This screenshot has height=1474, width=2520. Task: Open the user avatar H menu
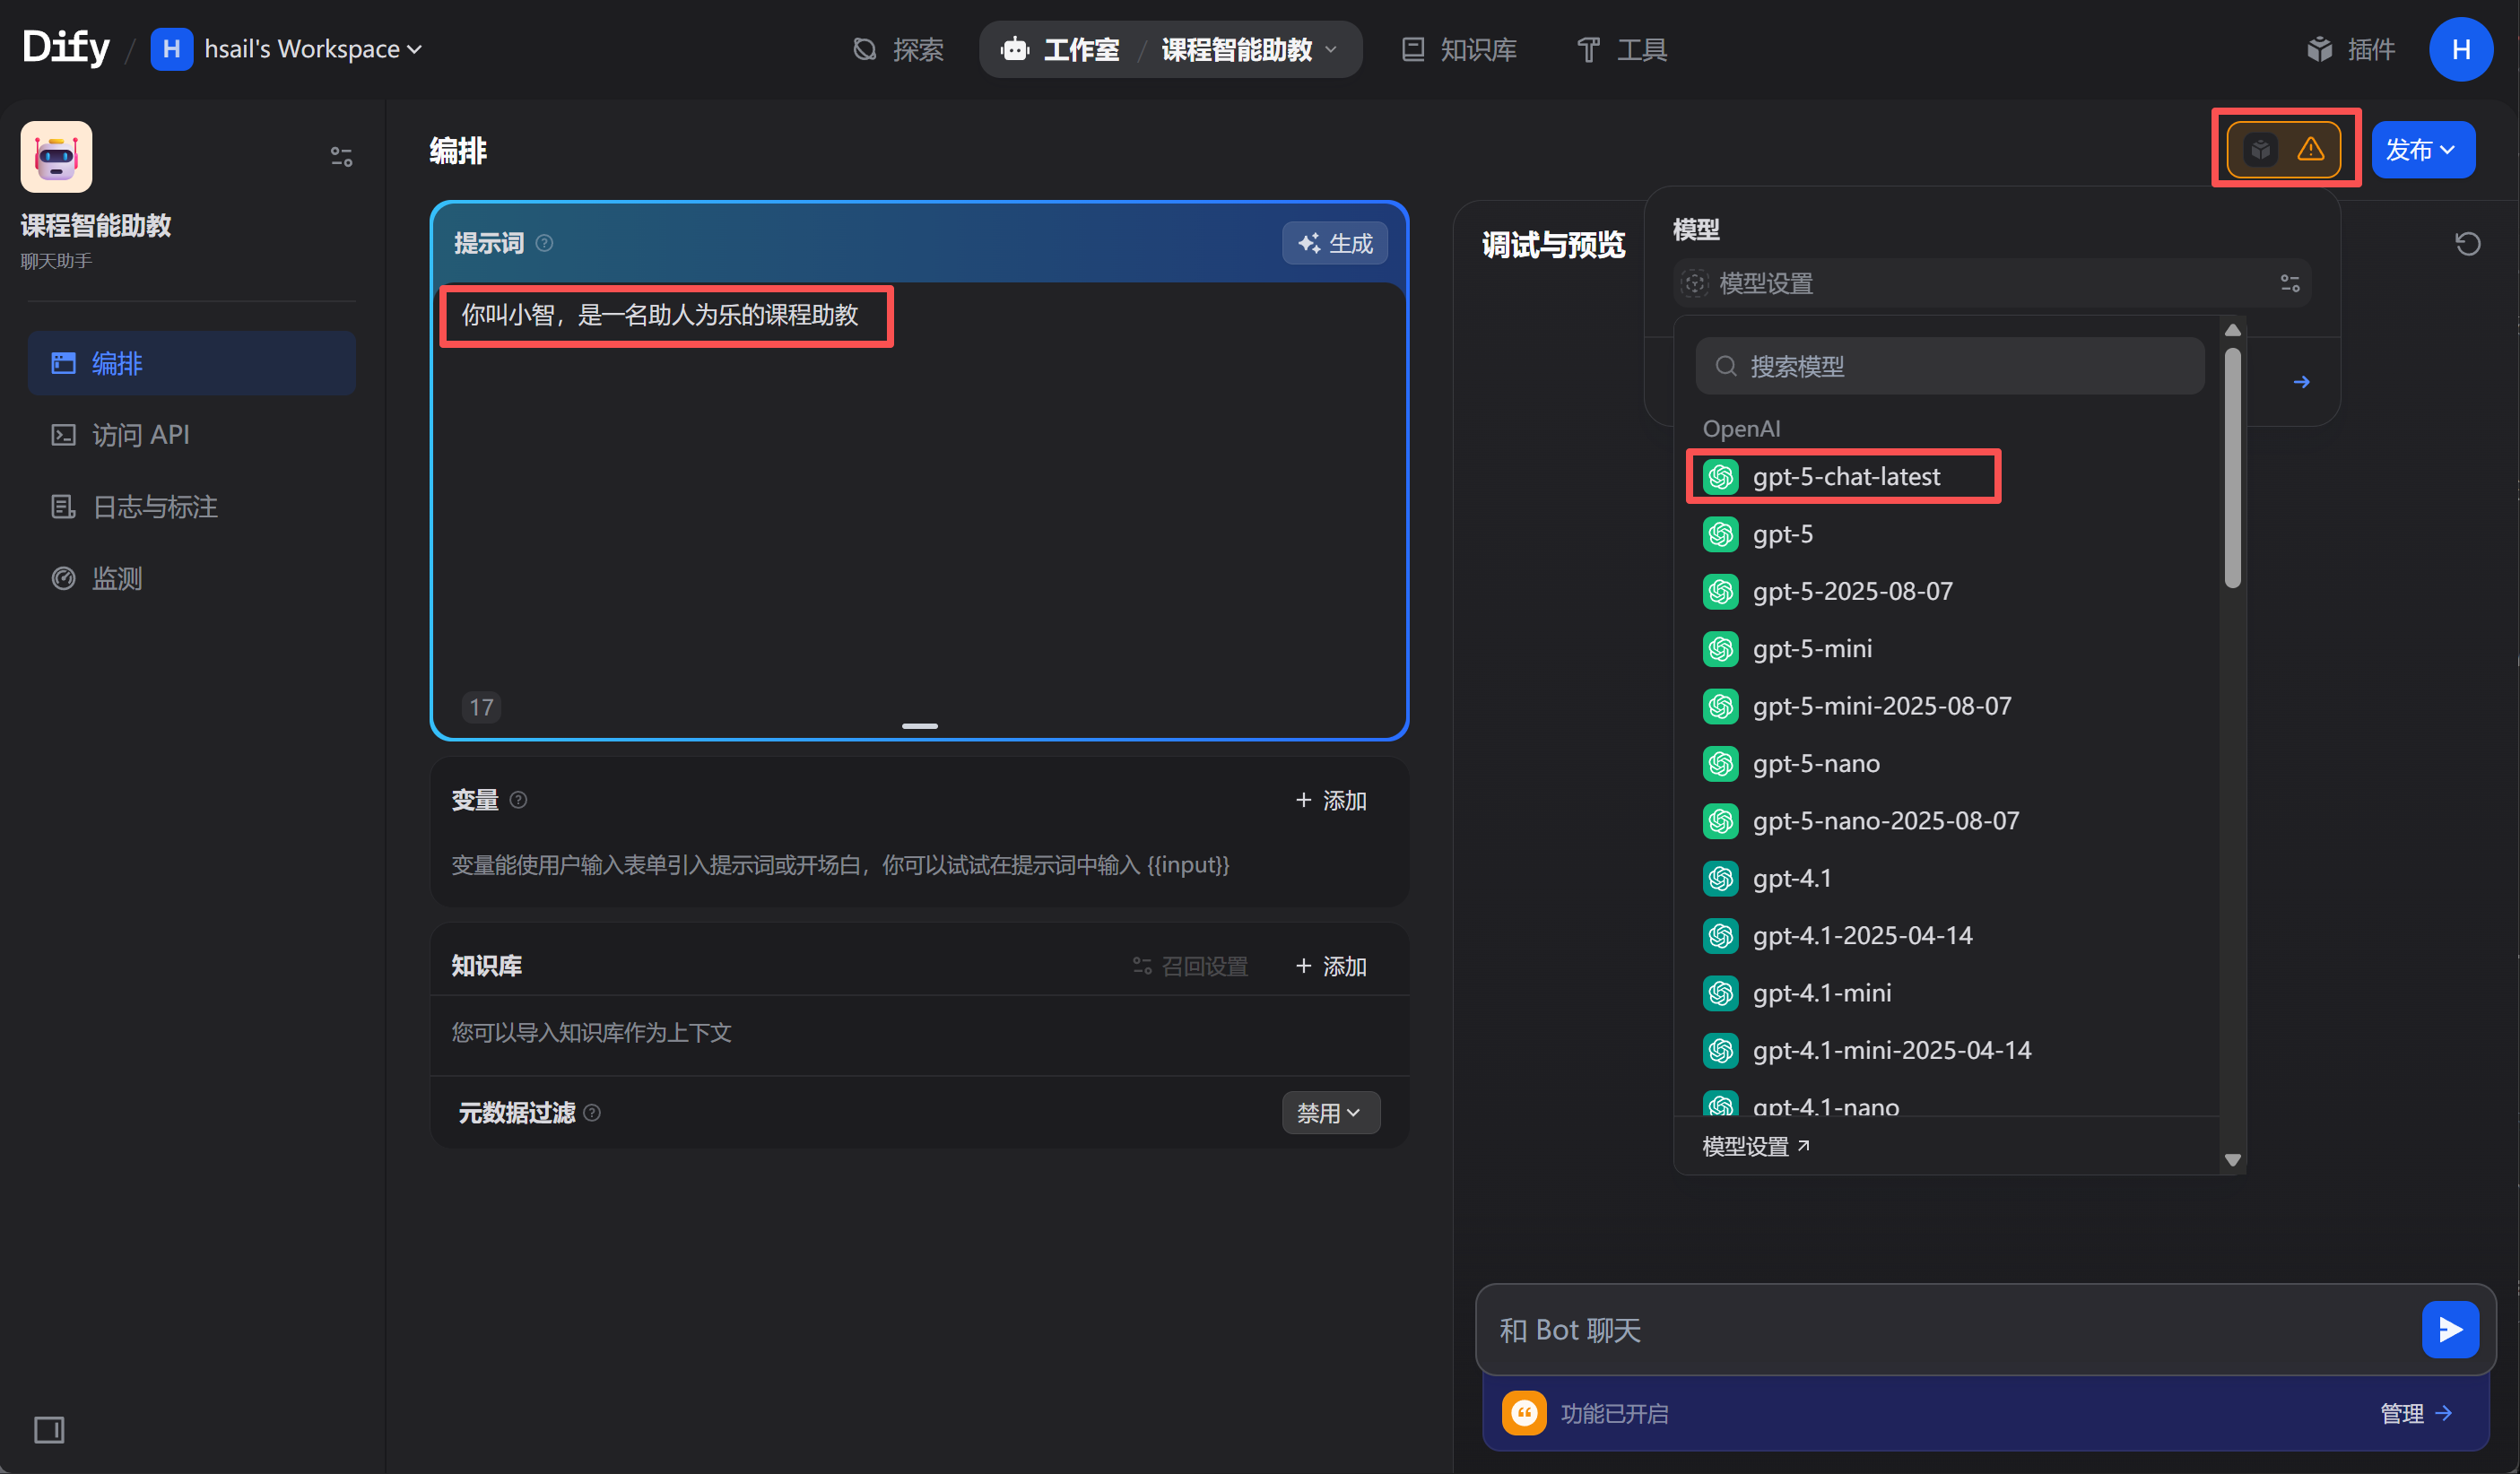click(2461, 49)
